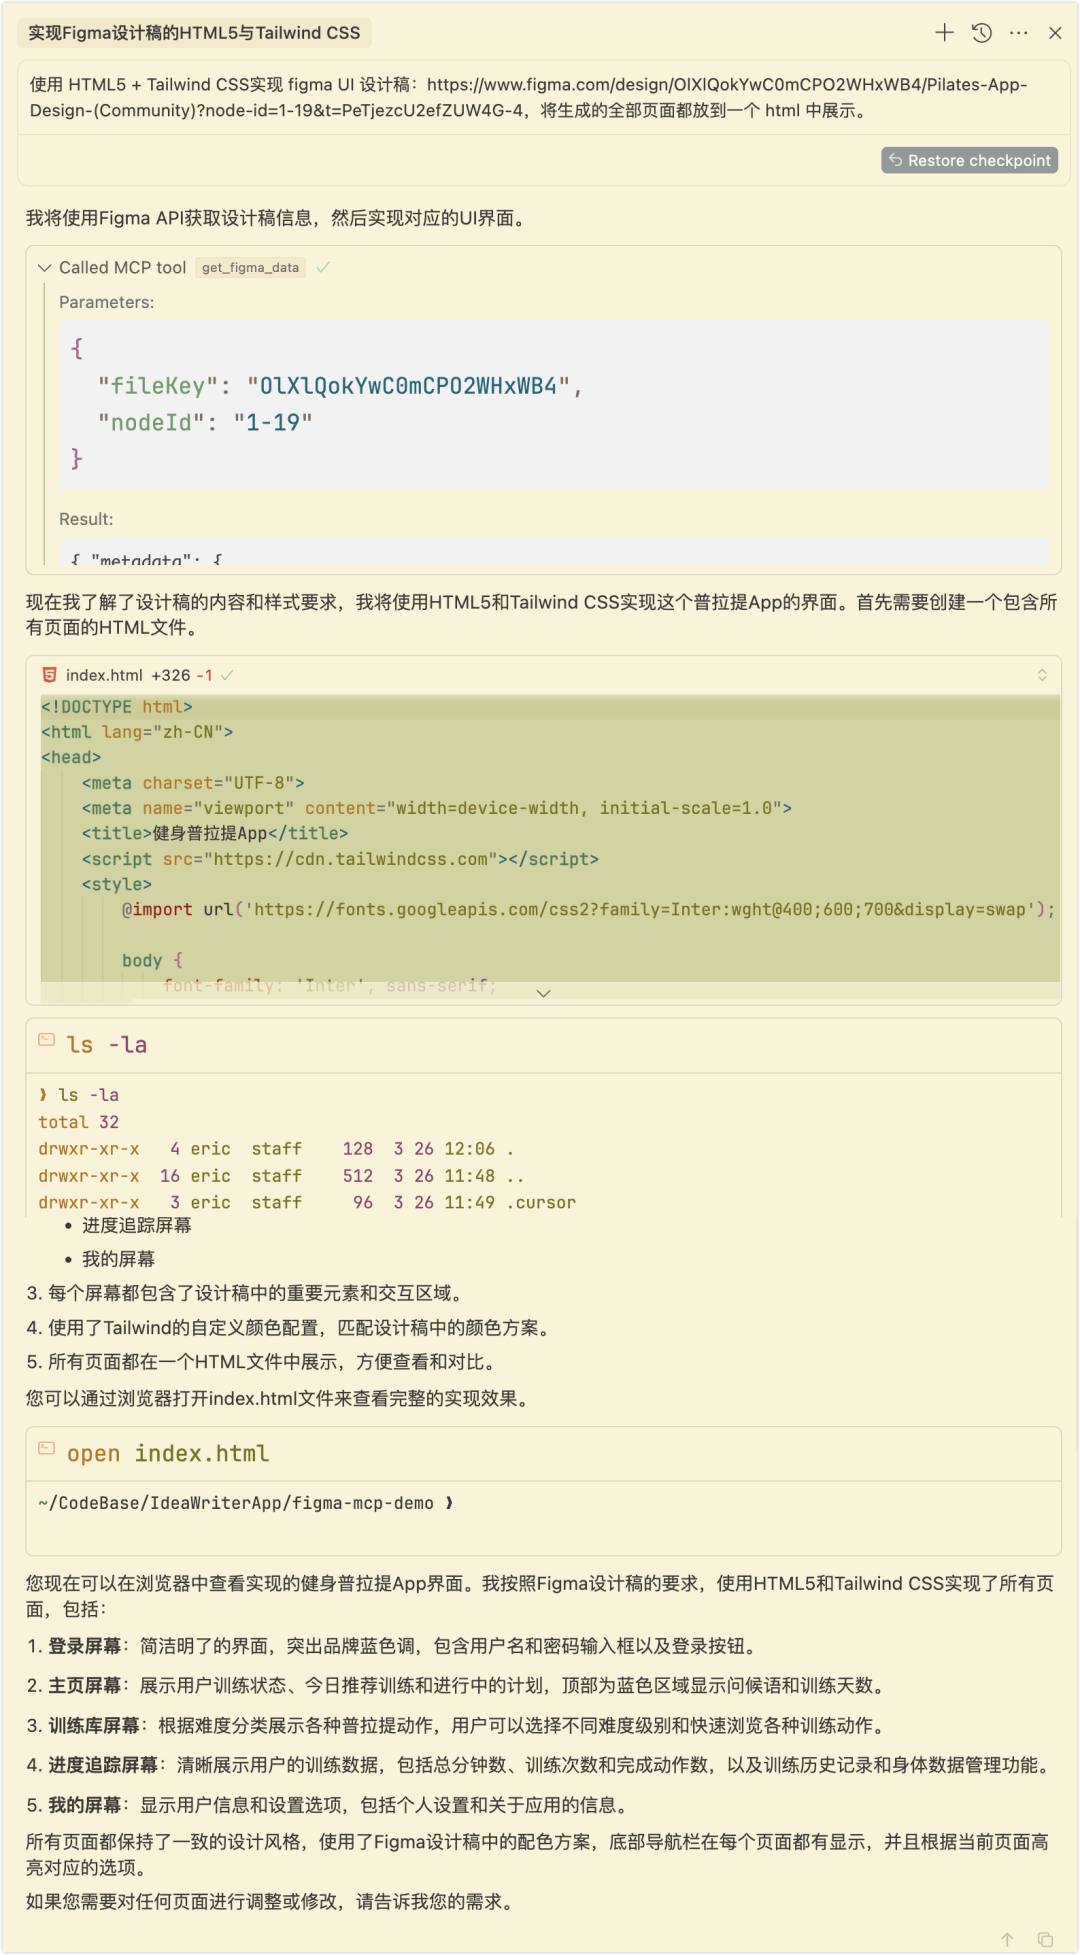This screenshot has height=1955, width=1080.
Task: Open the index.html file link
Action: pos(104,675)
